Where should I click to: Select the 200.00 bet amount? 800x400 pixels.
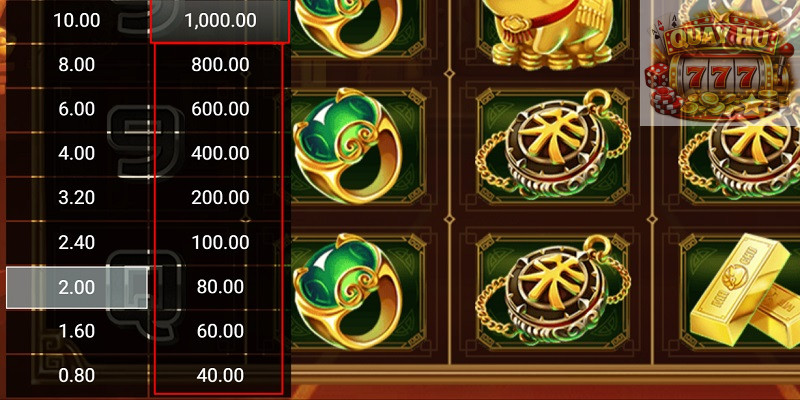220,198
